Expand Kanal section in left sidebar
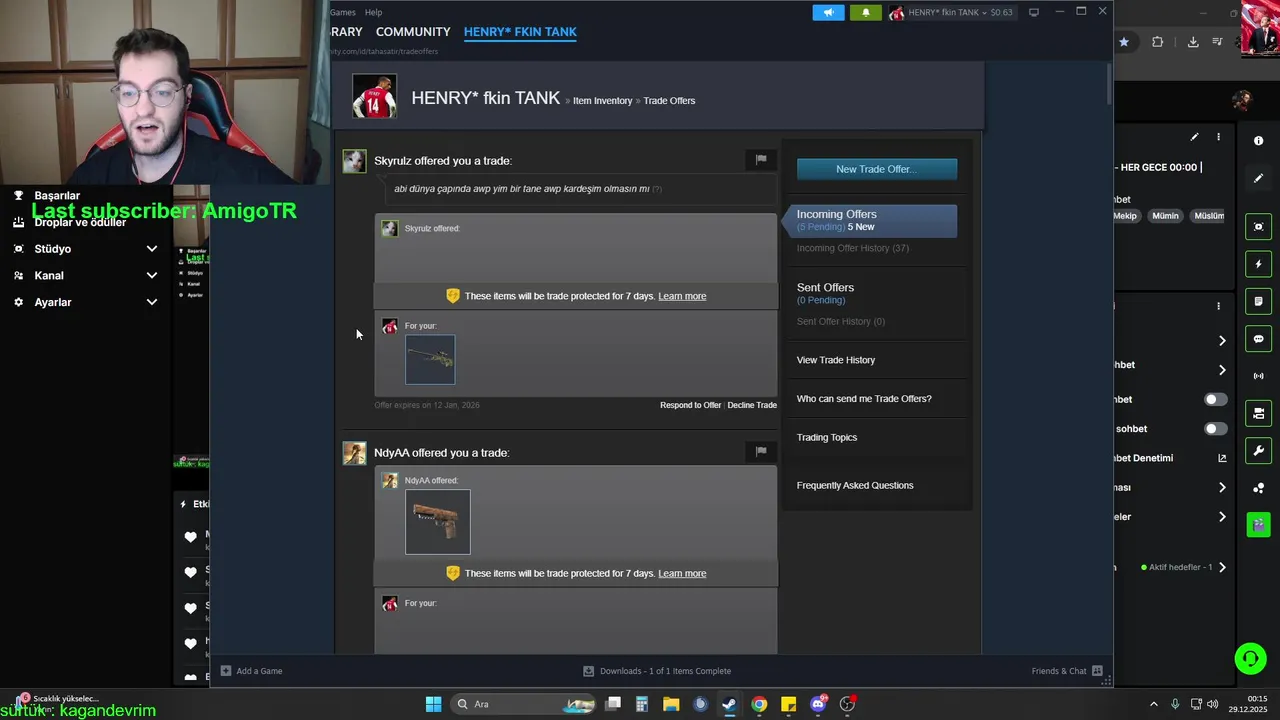This screenshot has width=1280, height=720. tap(152, 275)
